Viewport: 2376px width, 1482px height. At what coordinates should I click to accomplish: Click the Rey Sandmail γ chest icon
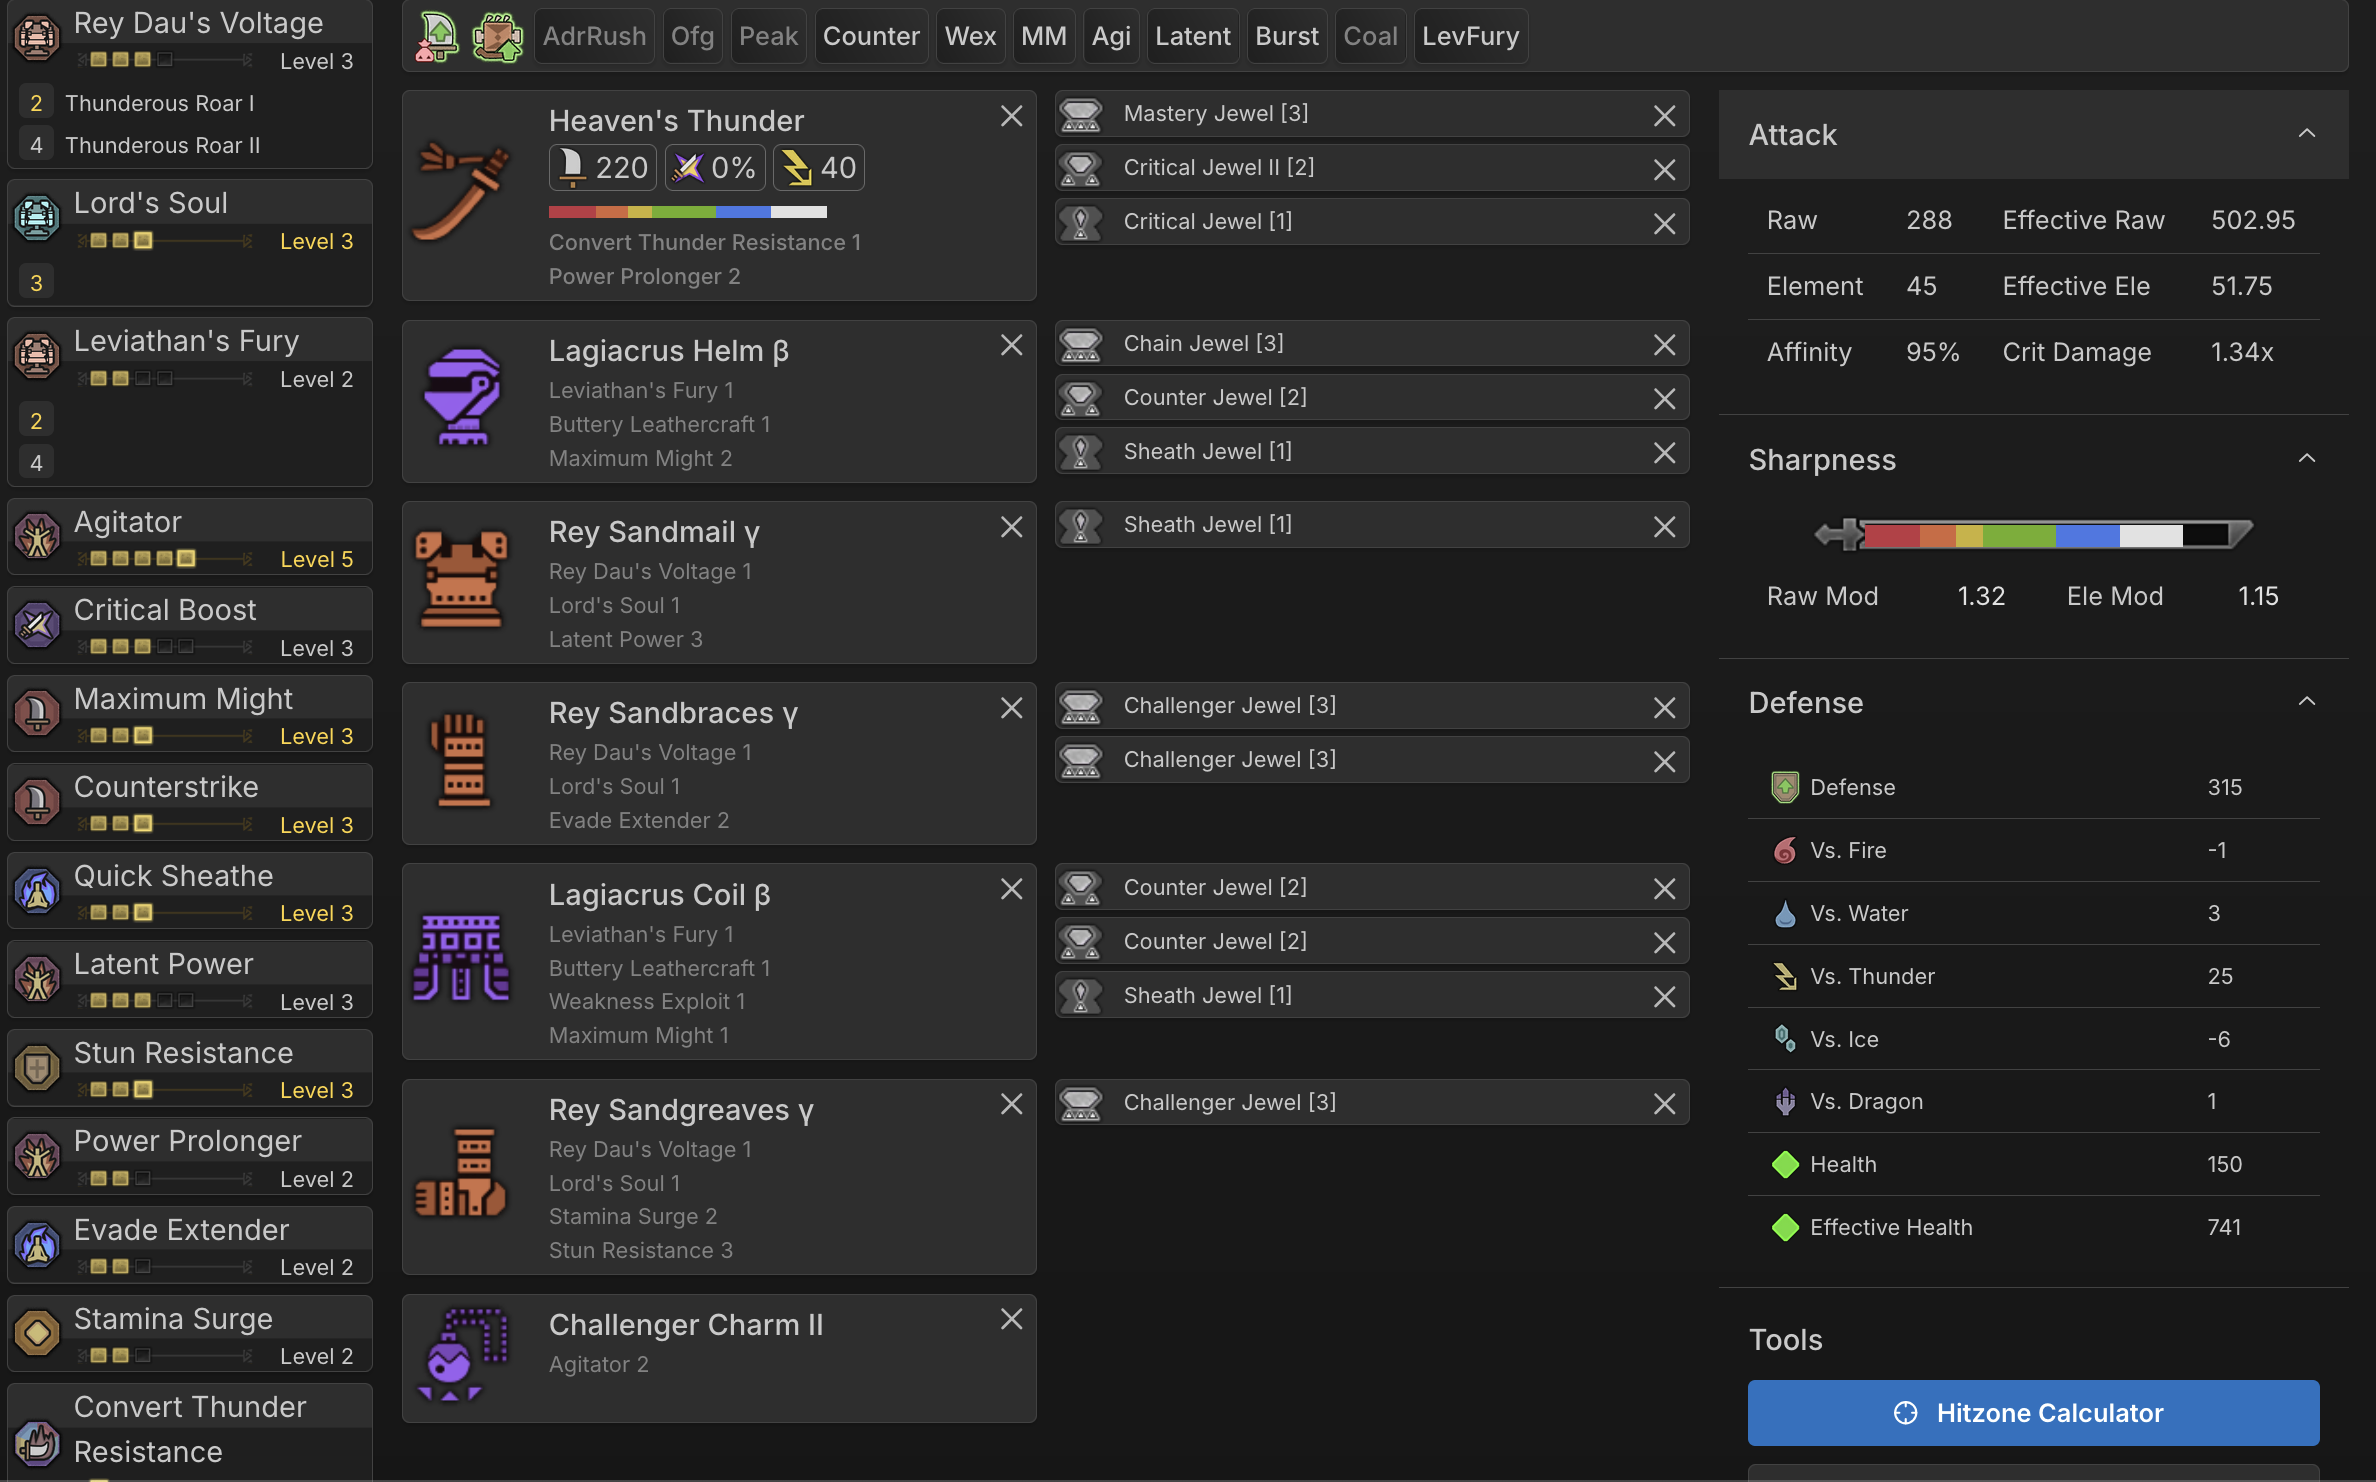462,579
